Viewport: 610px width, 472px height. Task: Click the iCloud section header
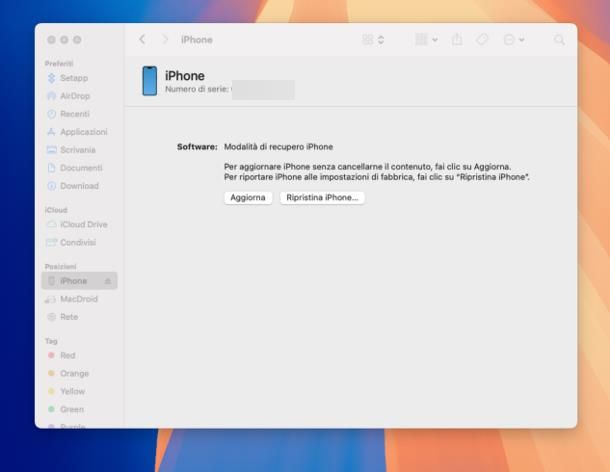pos(56,210)
